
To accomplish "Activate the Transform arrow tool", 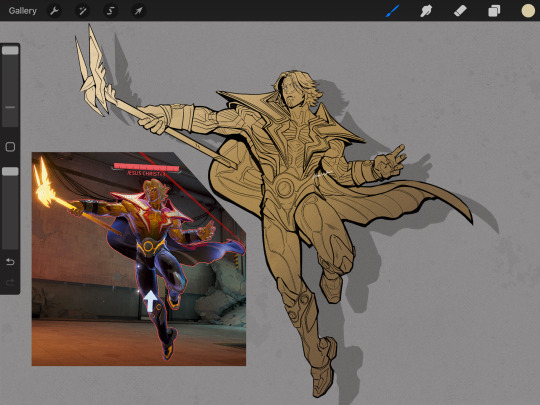I will pyautogui.click(x=138, y=11).
